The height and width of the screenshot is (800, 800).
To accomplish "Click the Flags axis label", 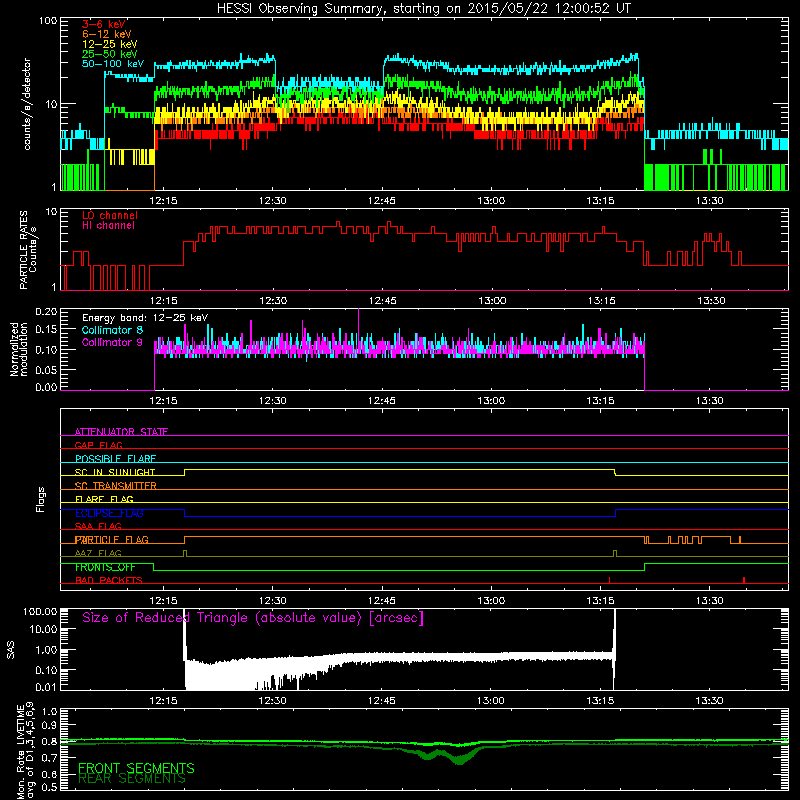I will pos(41,499).
